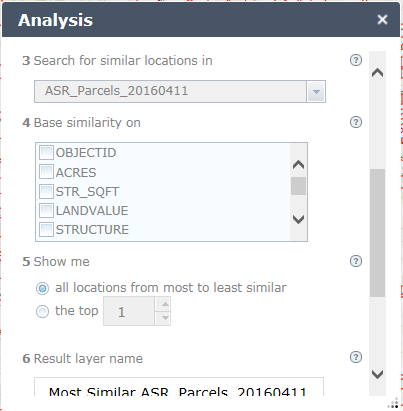Tick the STRUCTURE checkbox
Image resolution: width=403 pixels, height=411 pixels.
(x=46, y=230)
